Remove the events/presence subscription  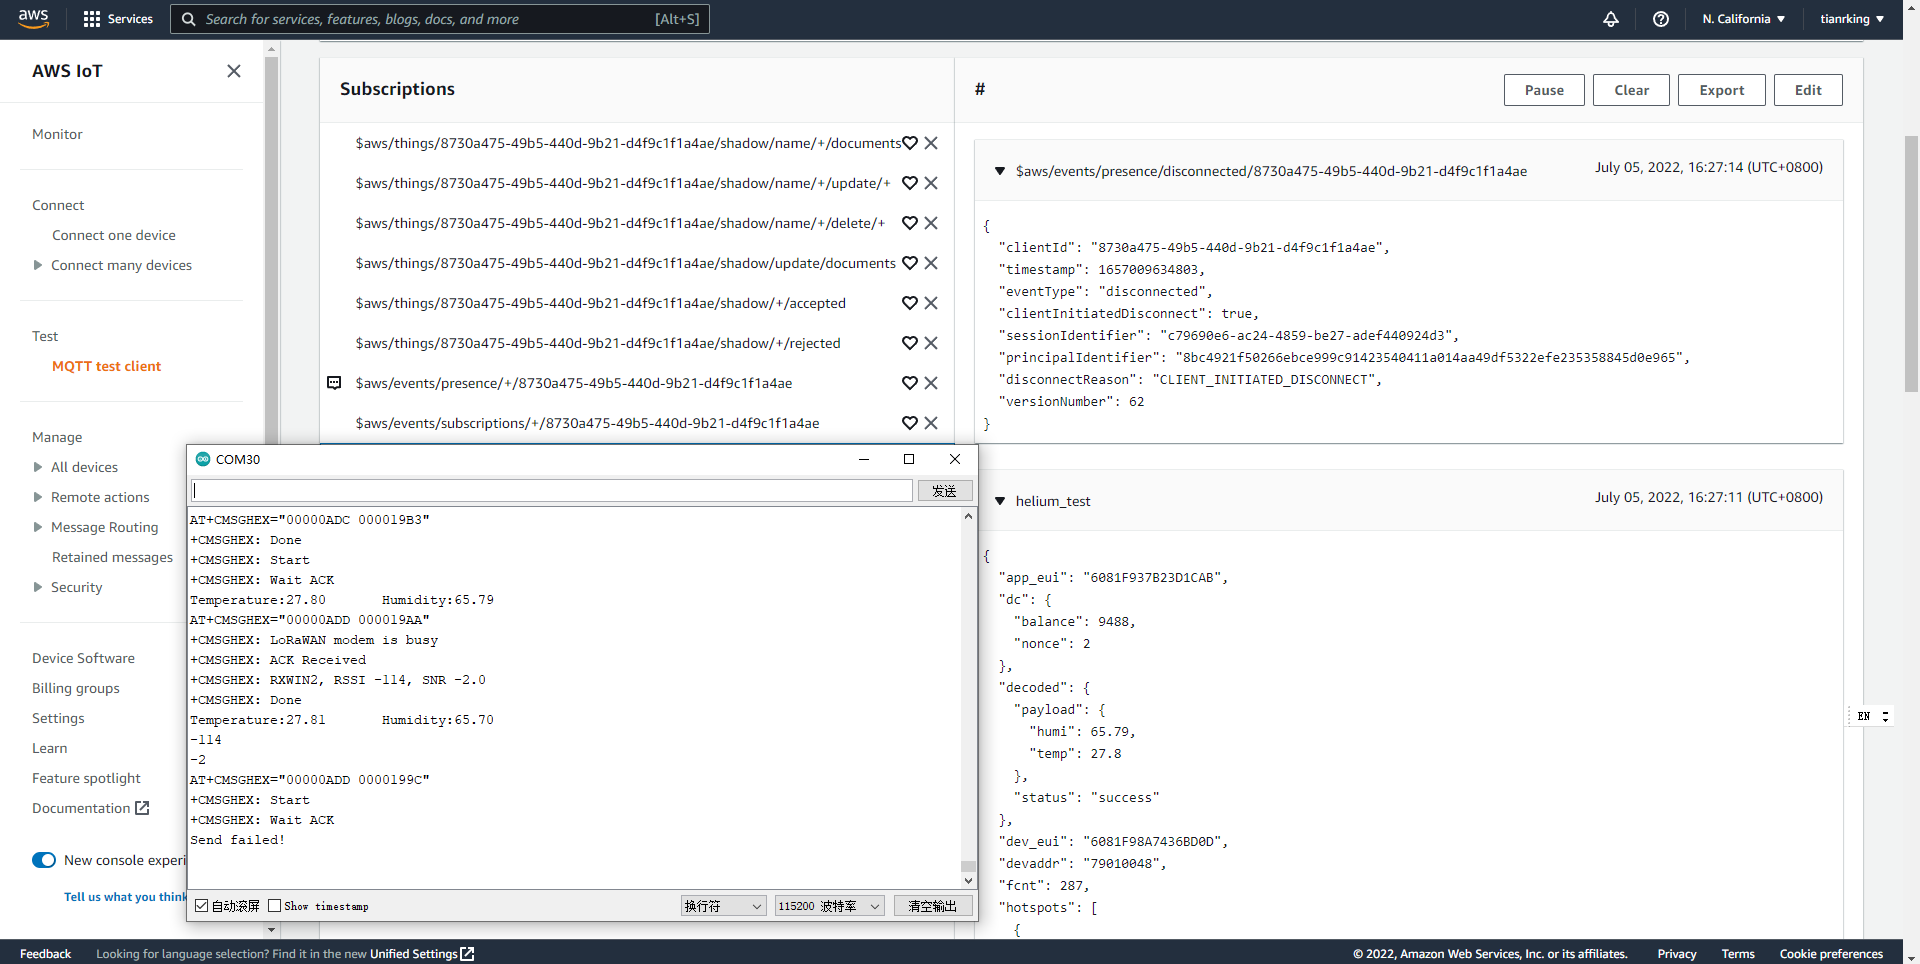click(931, 383)
